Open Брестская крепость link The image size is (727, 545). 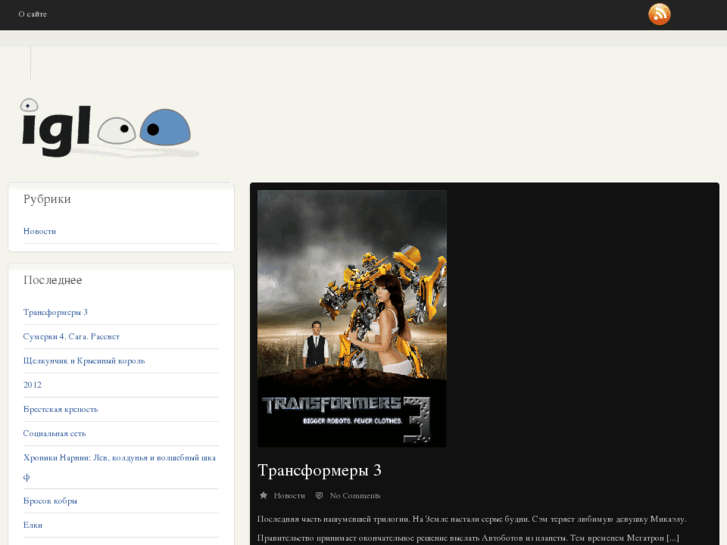pyautogui.click(x=61, y=409)
